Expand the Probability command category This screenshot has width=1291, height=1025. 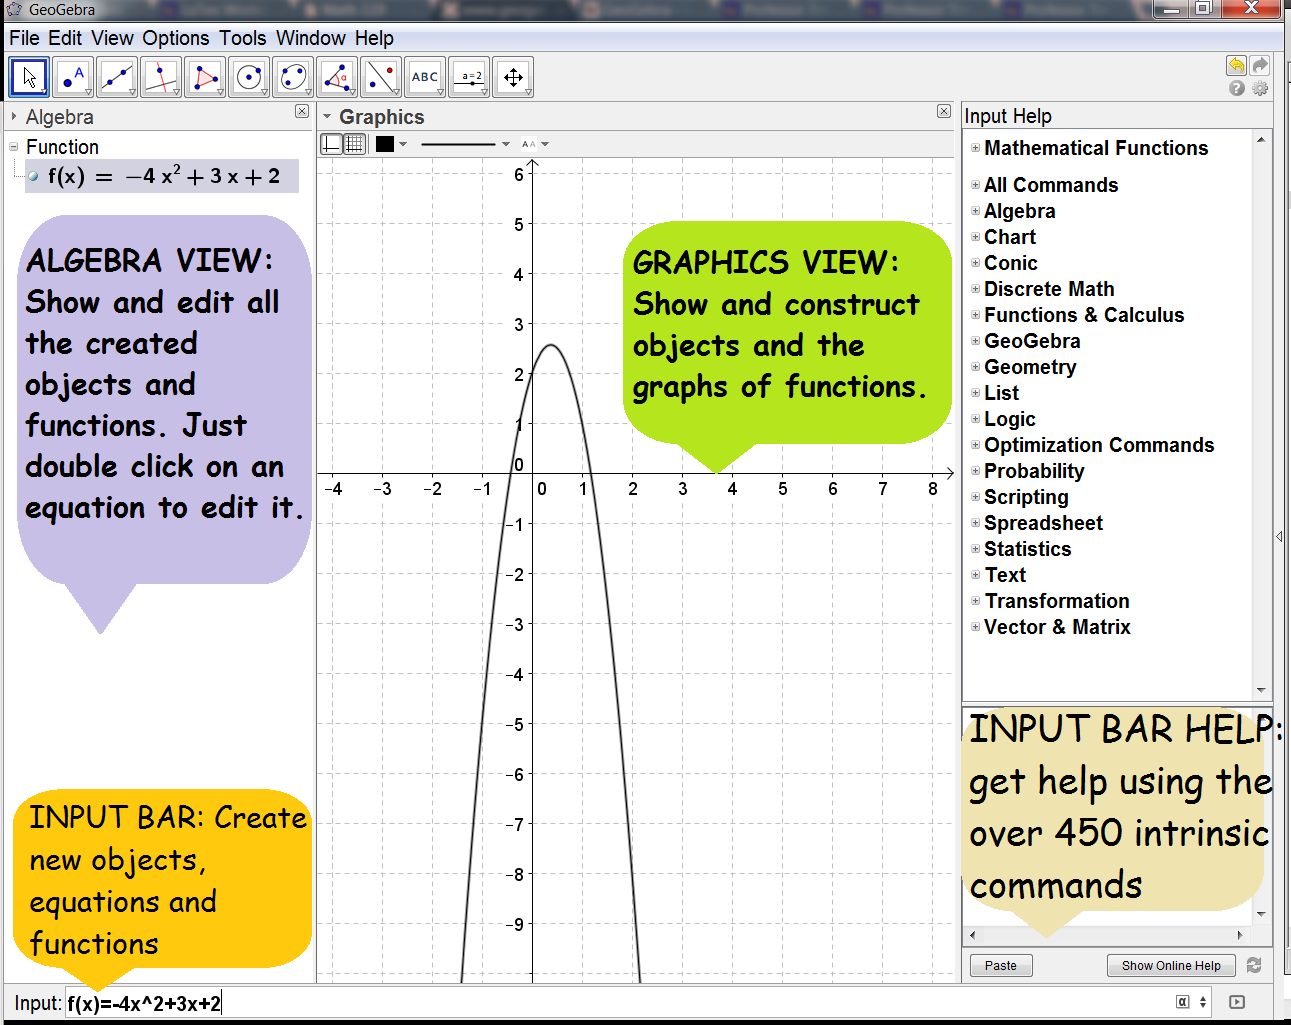(x=976, y=471)
